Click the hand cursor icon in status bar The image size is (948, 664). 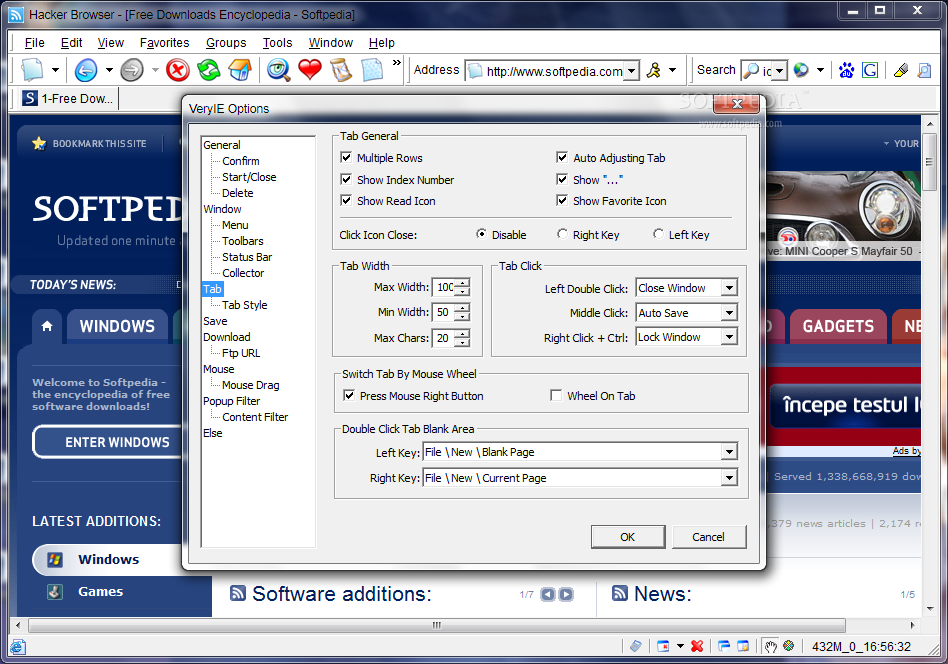[770, 646]
